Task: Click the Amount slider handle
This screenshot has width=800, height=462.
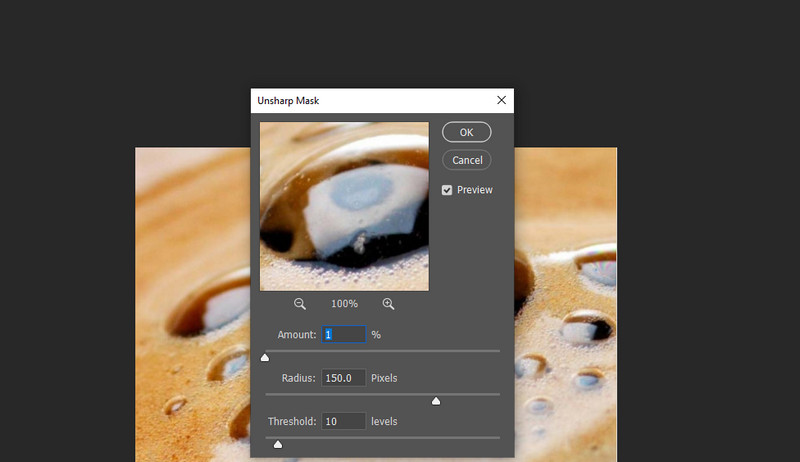Action: tap(265, 357)
